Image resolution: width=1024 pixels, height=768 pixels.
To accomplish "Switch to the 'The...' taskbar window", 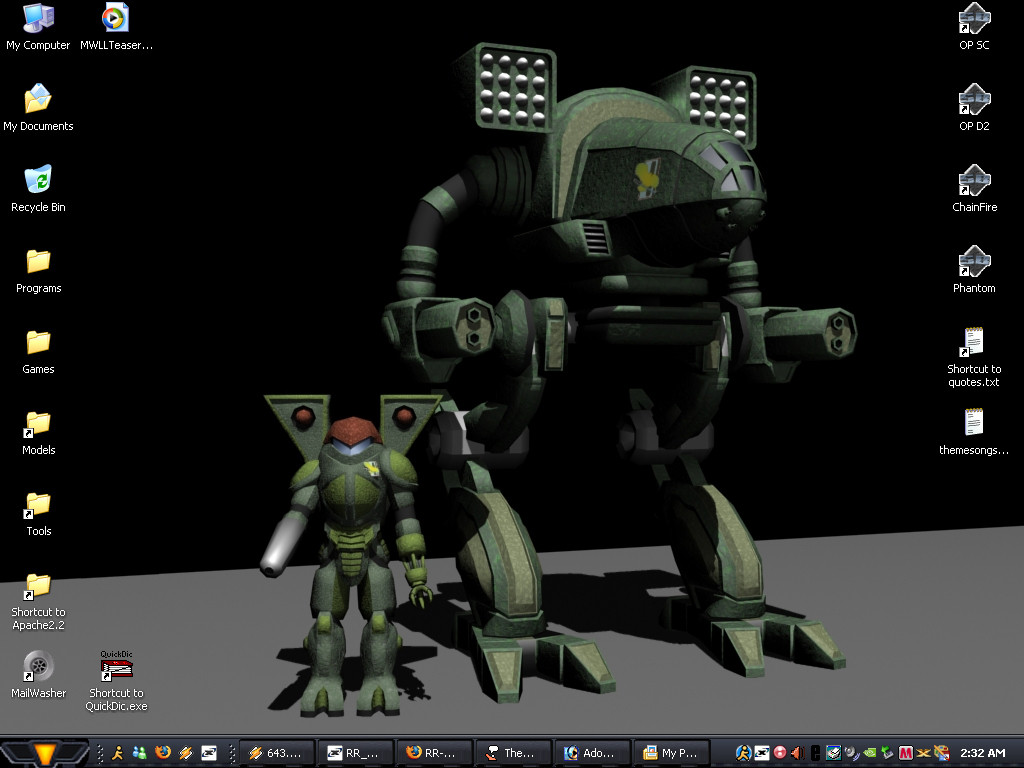I will (513, 753).
